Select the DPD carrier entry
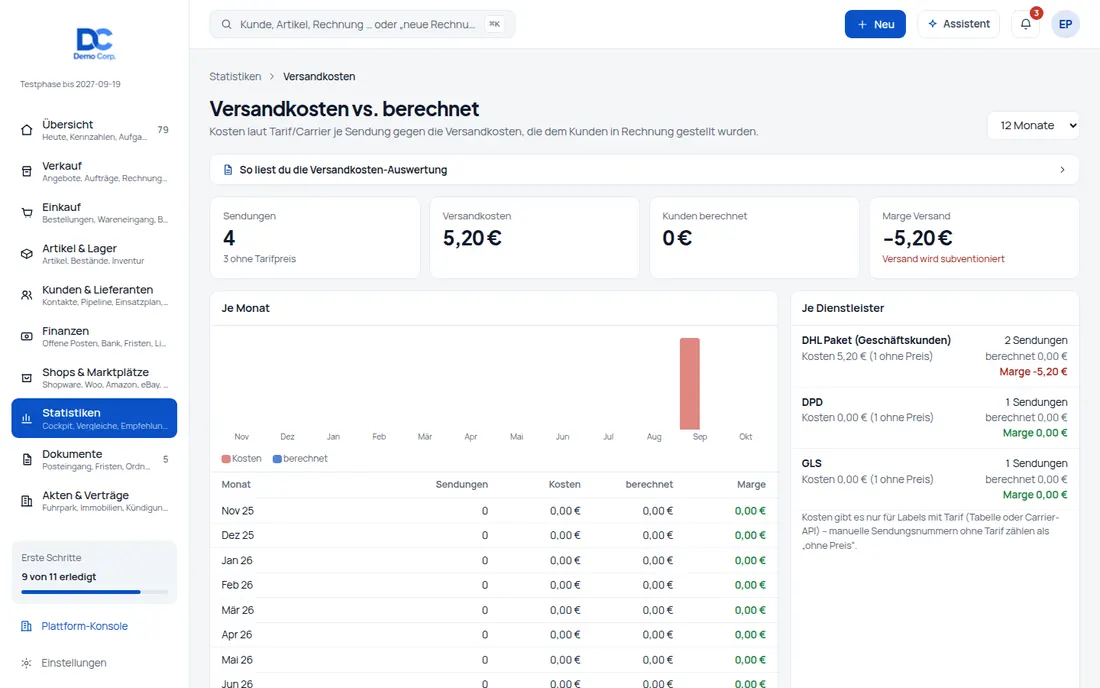The image size is (1100, 688). tap(934, 418)
